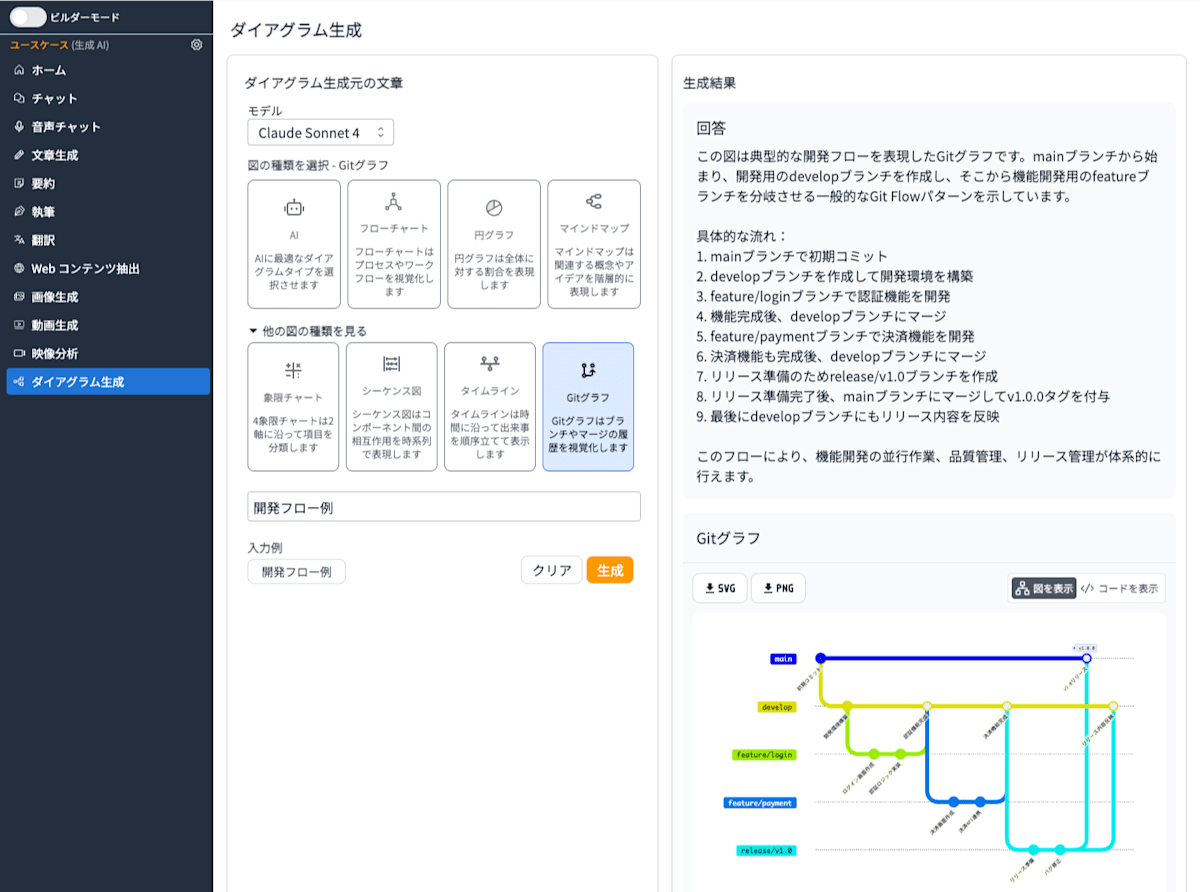1200x892 pixels.
Task: Select the タイムライン diagram type card
Action: 490,407
